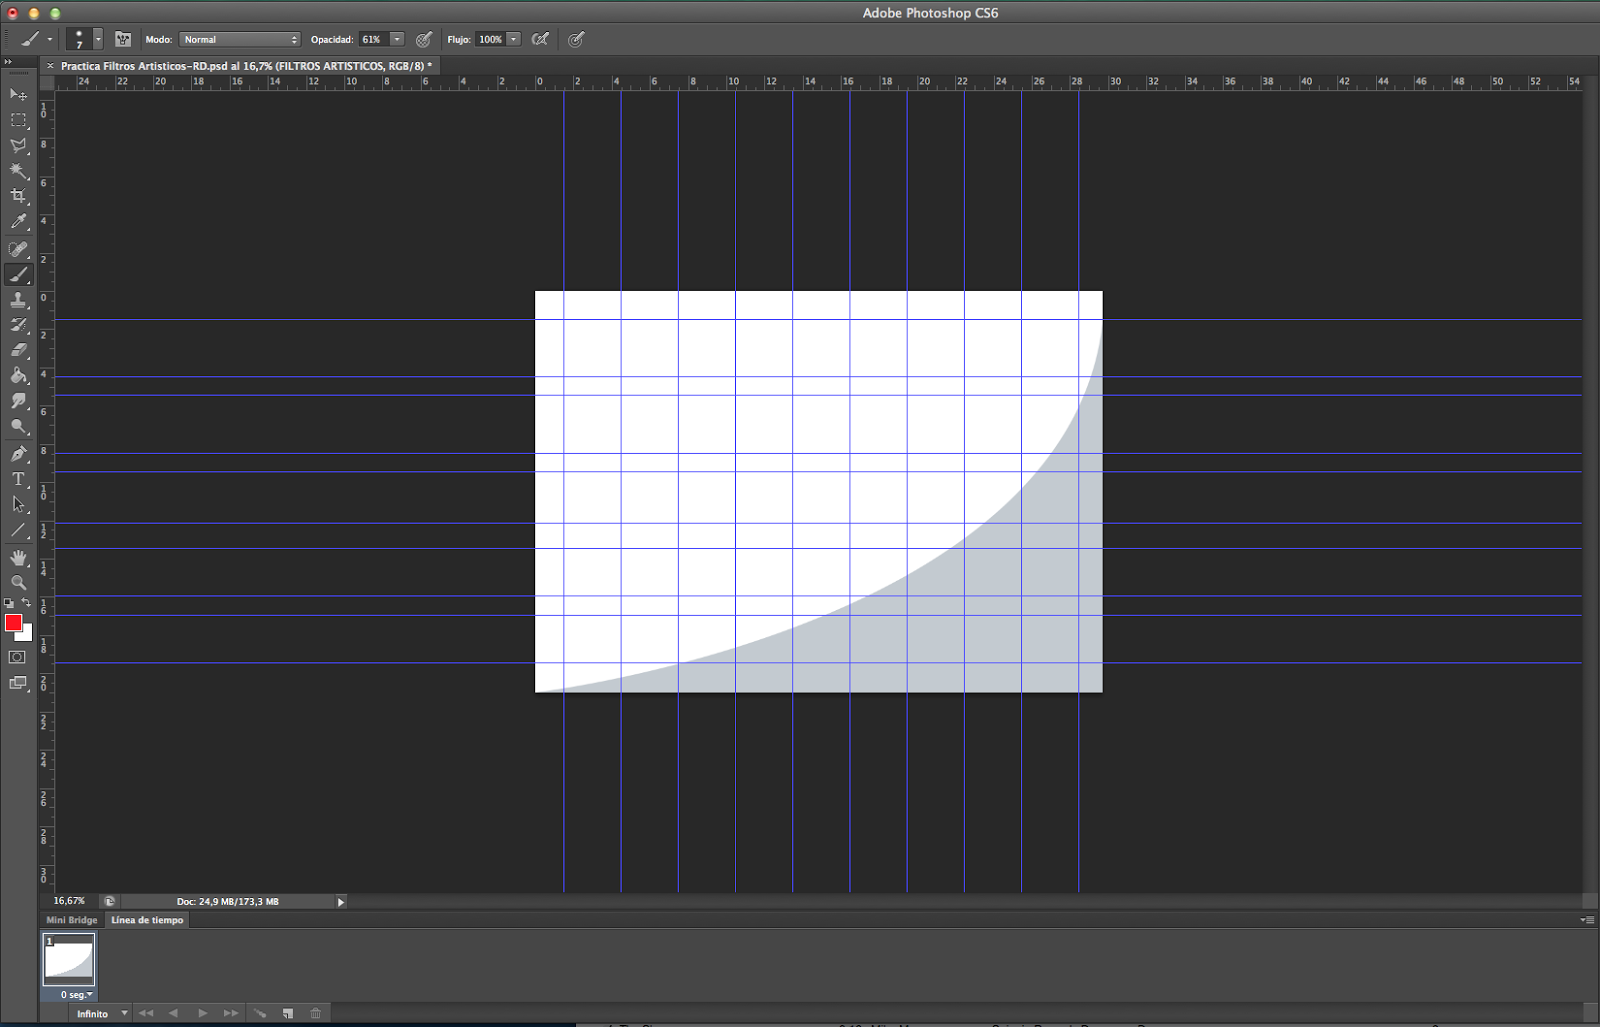Select the Eyedropper tool
The width and height of the screenshot is (1600, 1027).
click(18, 222)
